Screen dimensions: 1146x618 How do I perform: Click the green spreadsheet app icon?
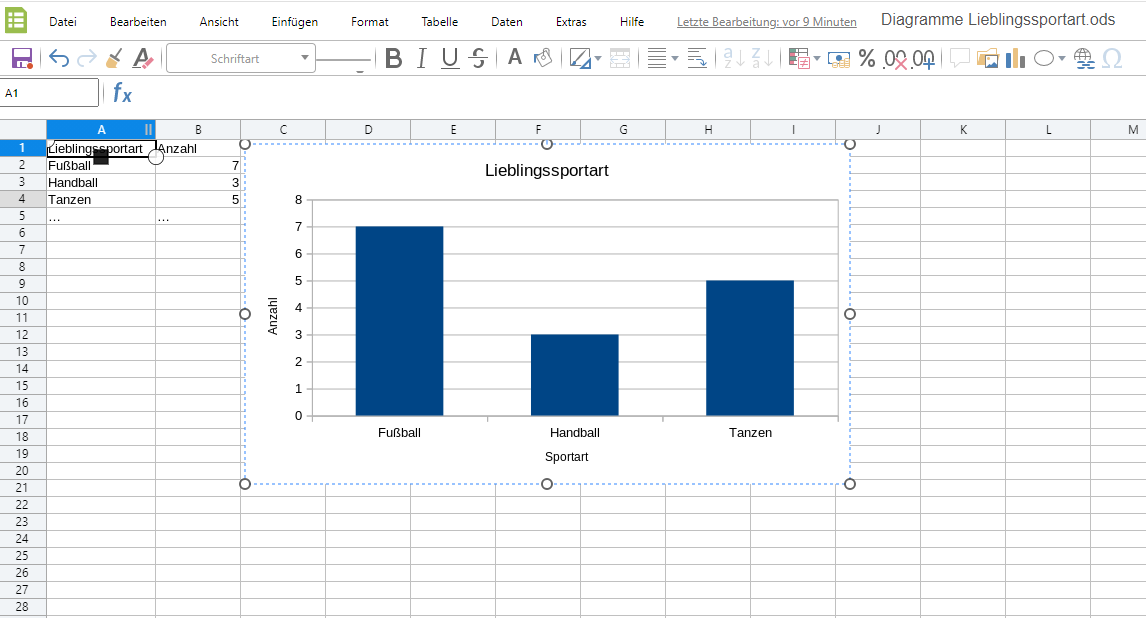tap(15, 20)
